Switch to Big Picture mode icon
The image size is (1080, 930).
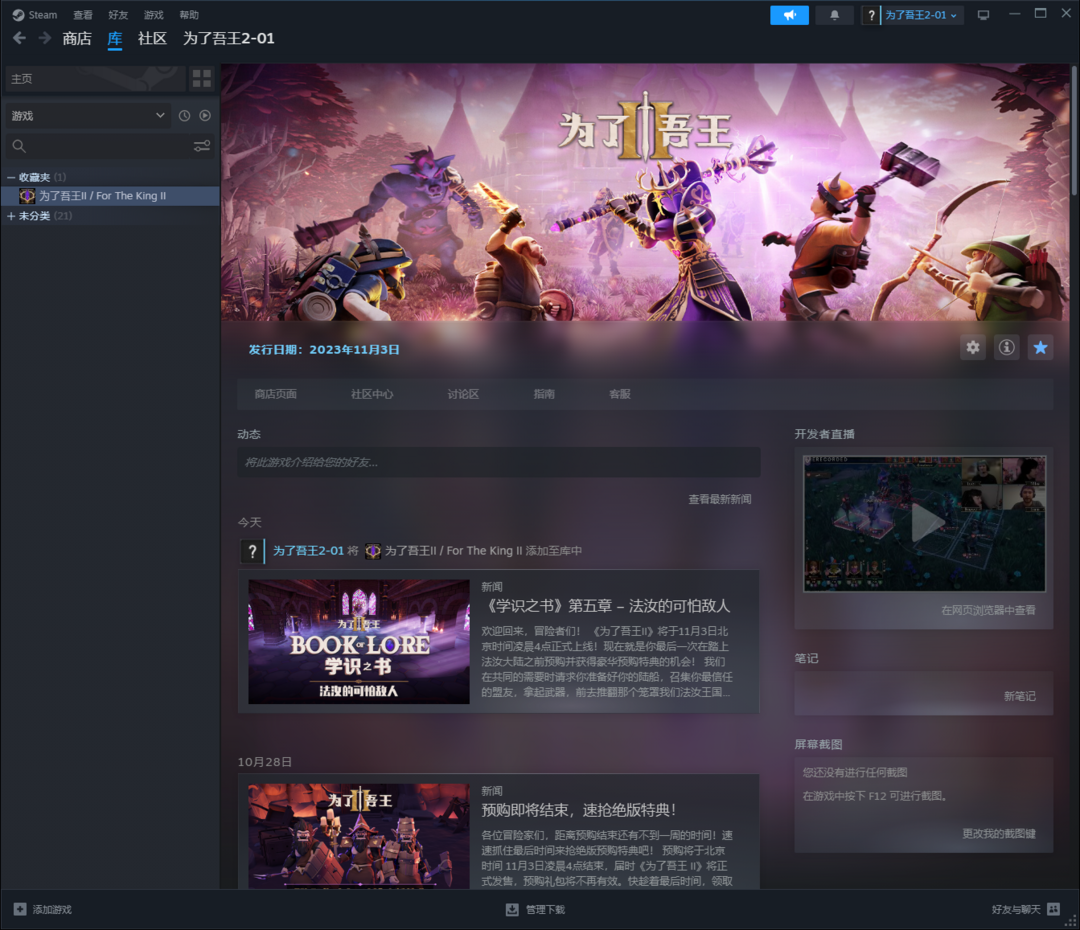pyautogui.click(x=983, y=14)
